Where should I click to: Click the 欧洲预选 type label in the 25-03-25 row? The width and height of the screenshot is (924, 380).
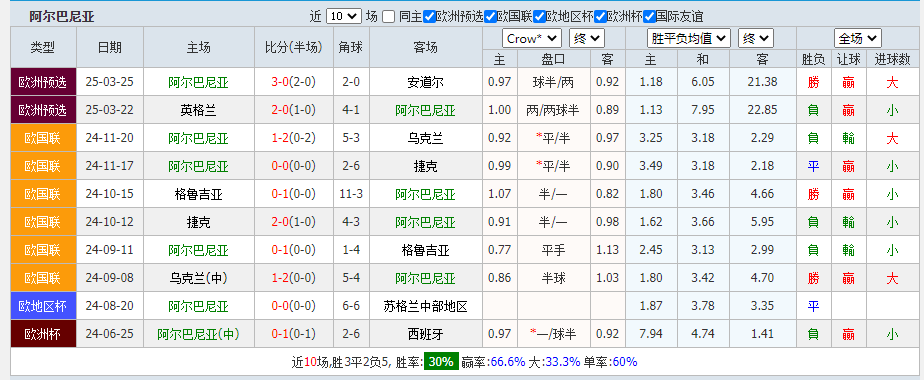pyautogui.click(x=44, y=82)
